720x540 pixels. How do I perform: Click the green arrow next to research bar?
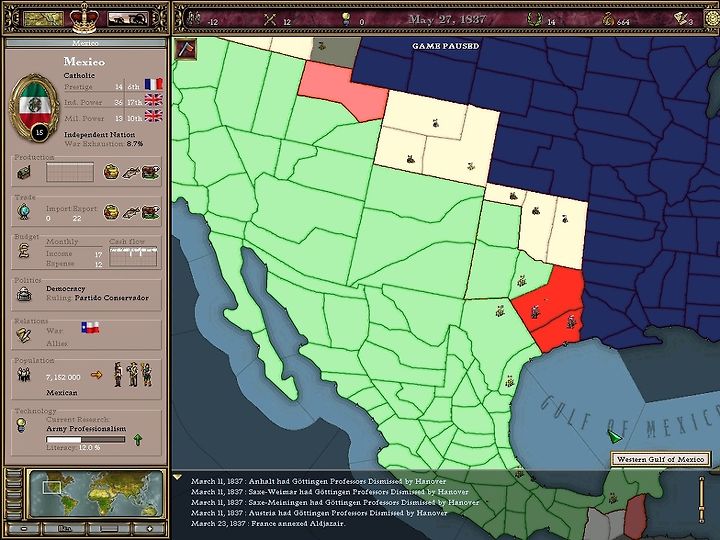137,440
